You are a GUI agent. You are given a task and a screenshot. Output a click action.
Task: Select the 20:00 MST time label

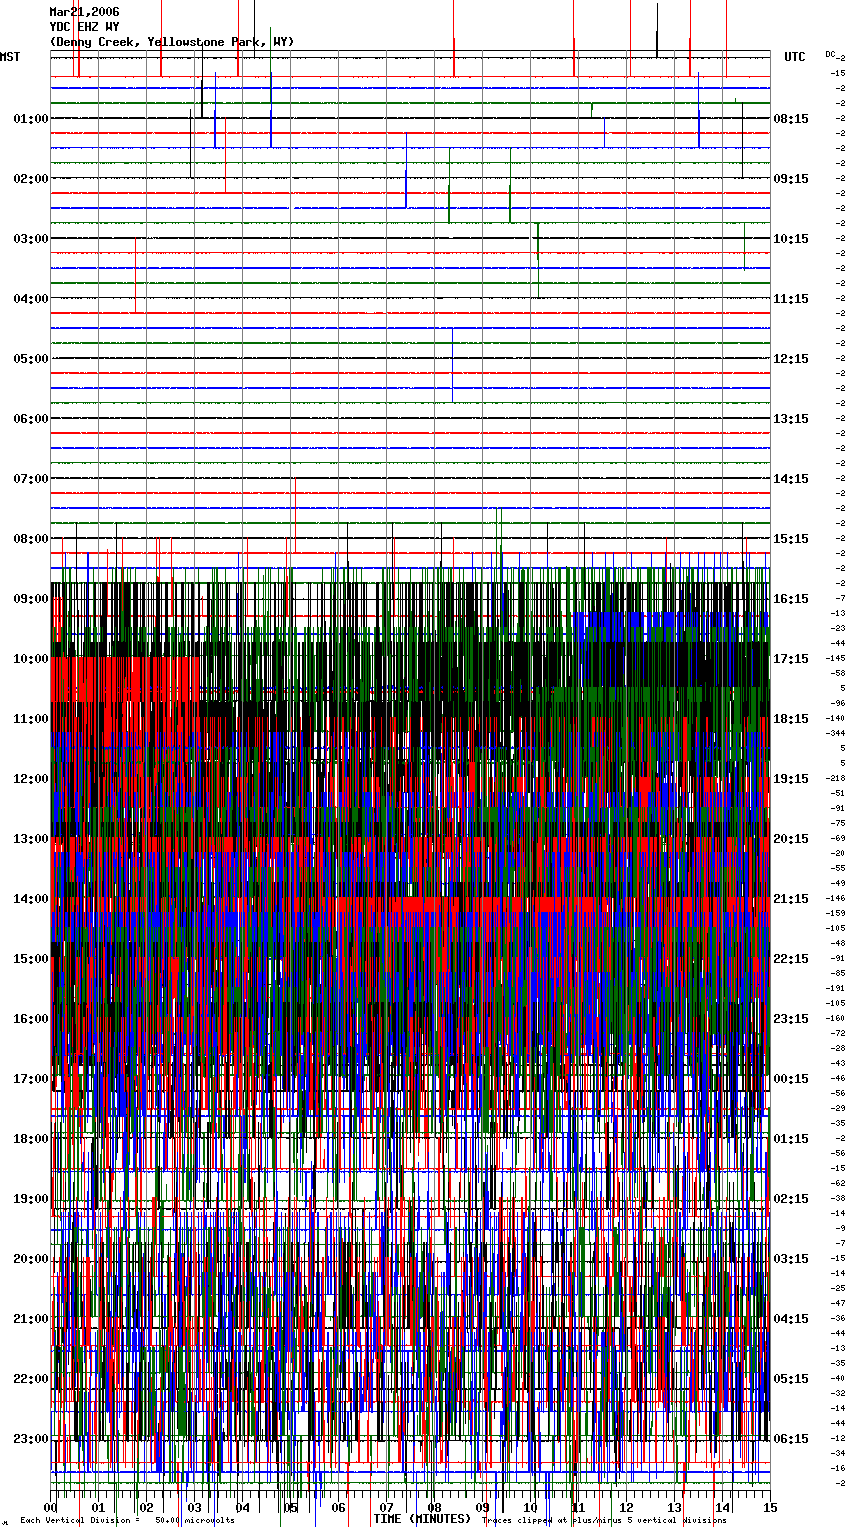coord(31,1259)
